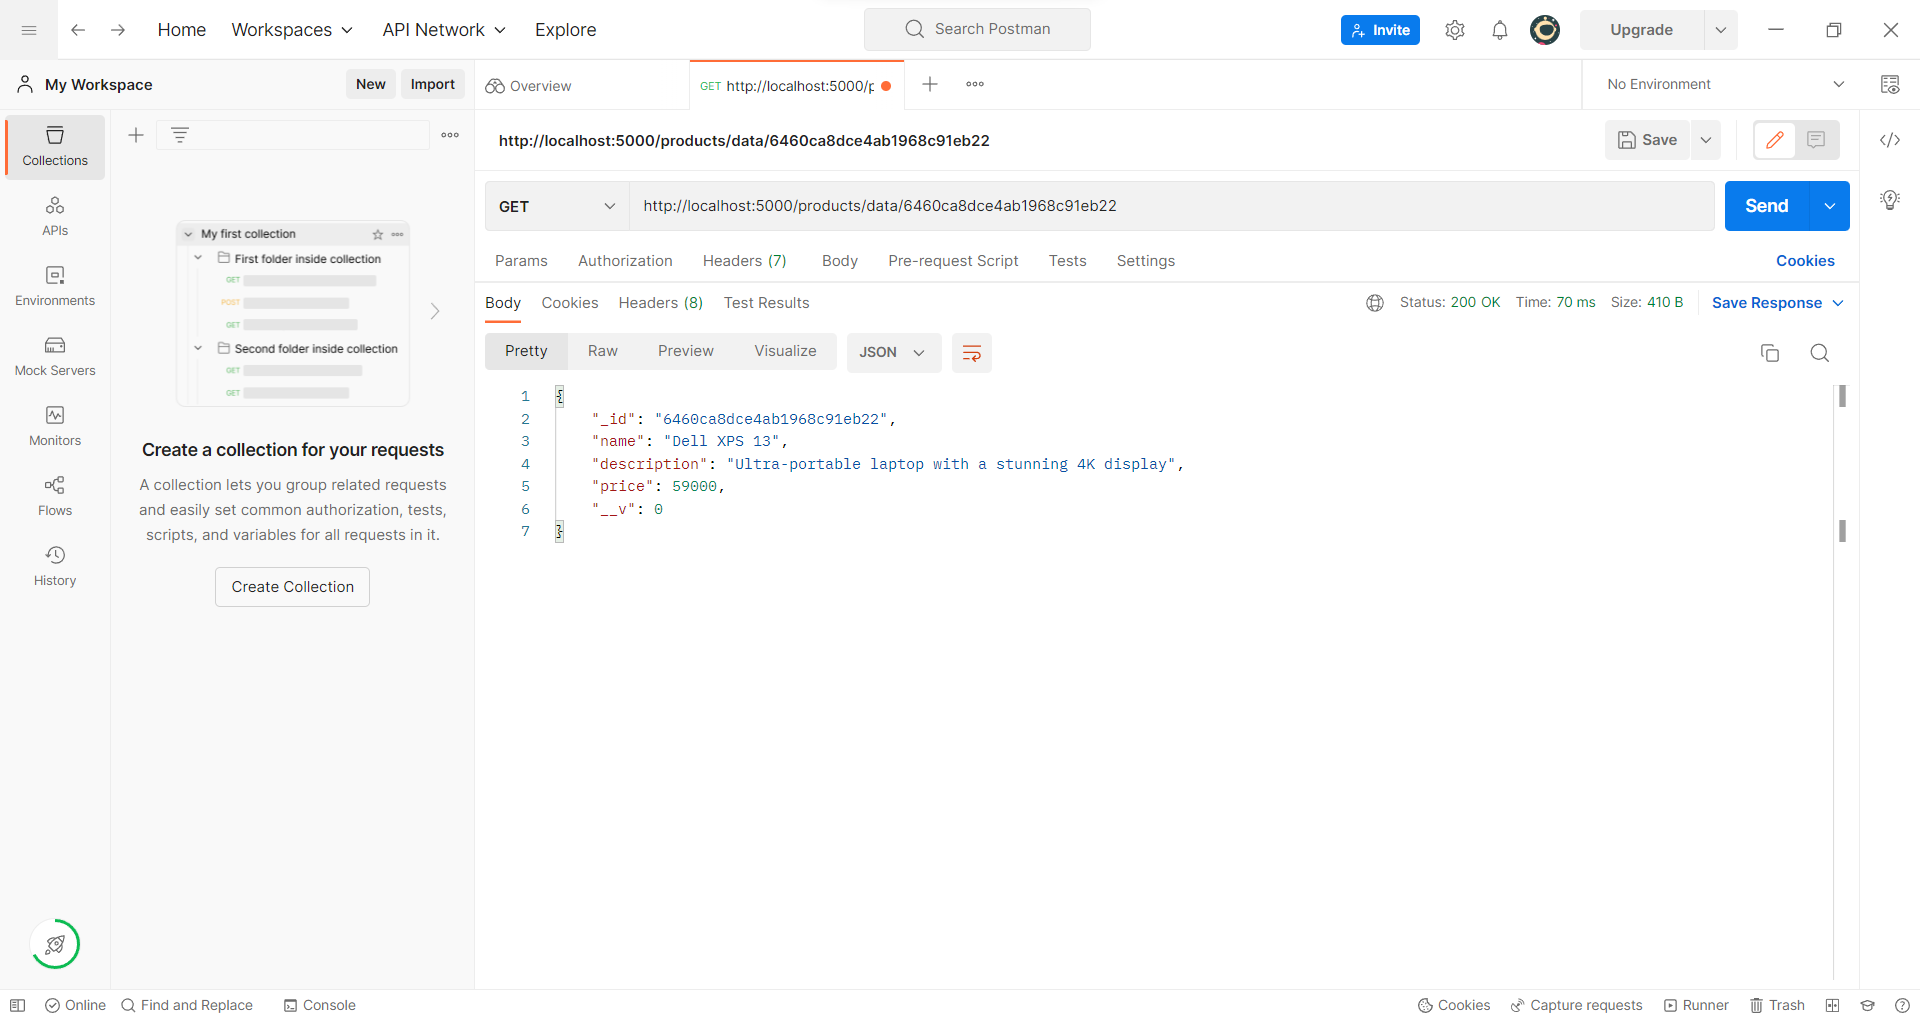Open the Flows sidebar panel
This screenshot has height=1020, width=1920.
point(55,497)
